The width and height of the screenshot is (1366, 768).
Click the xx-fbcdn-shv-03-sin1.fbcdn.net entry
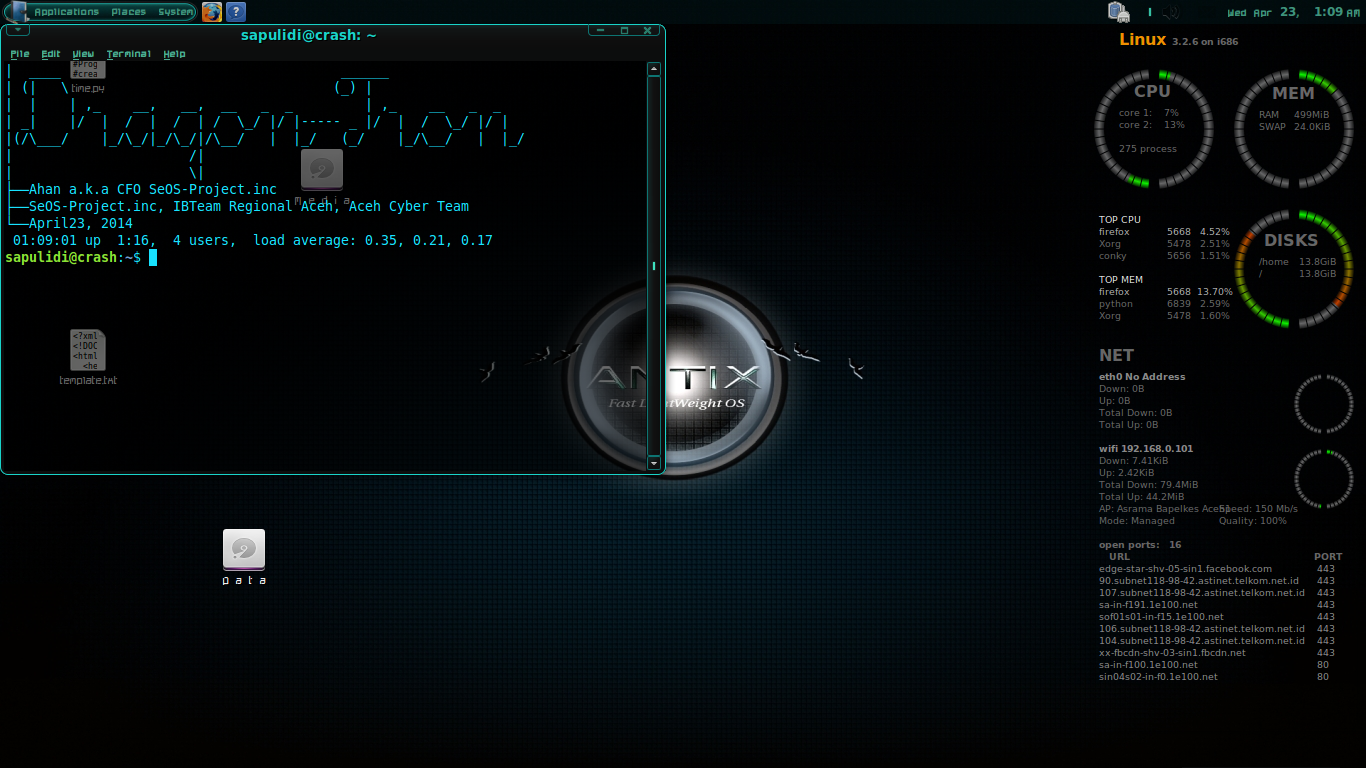click(1172, 653)
